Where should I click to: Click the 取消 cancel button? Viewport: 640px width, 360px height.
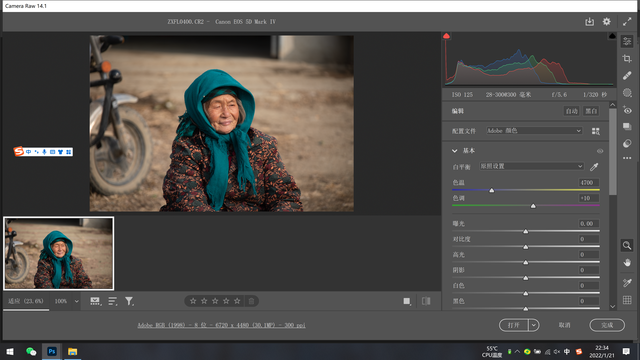(x=564, y=325)
